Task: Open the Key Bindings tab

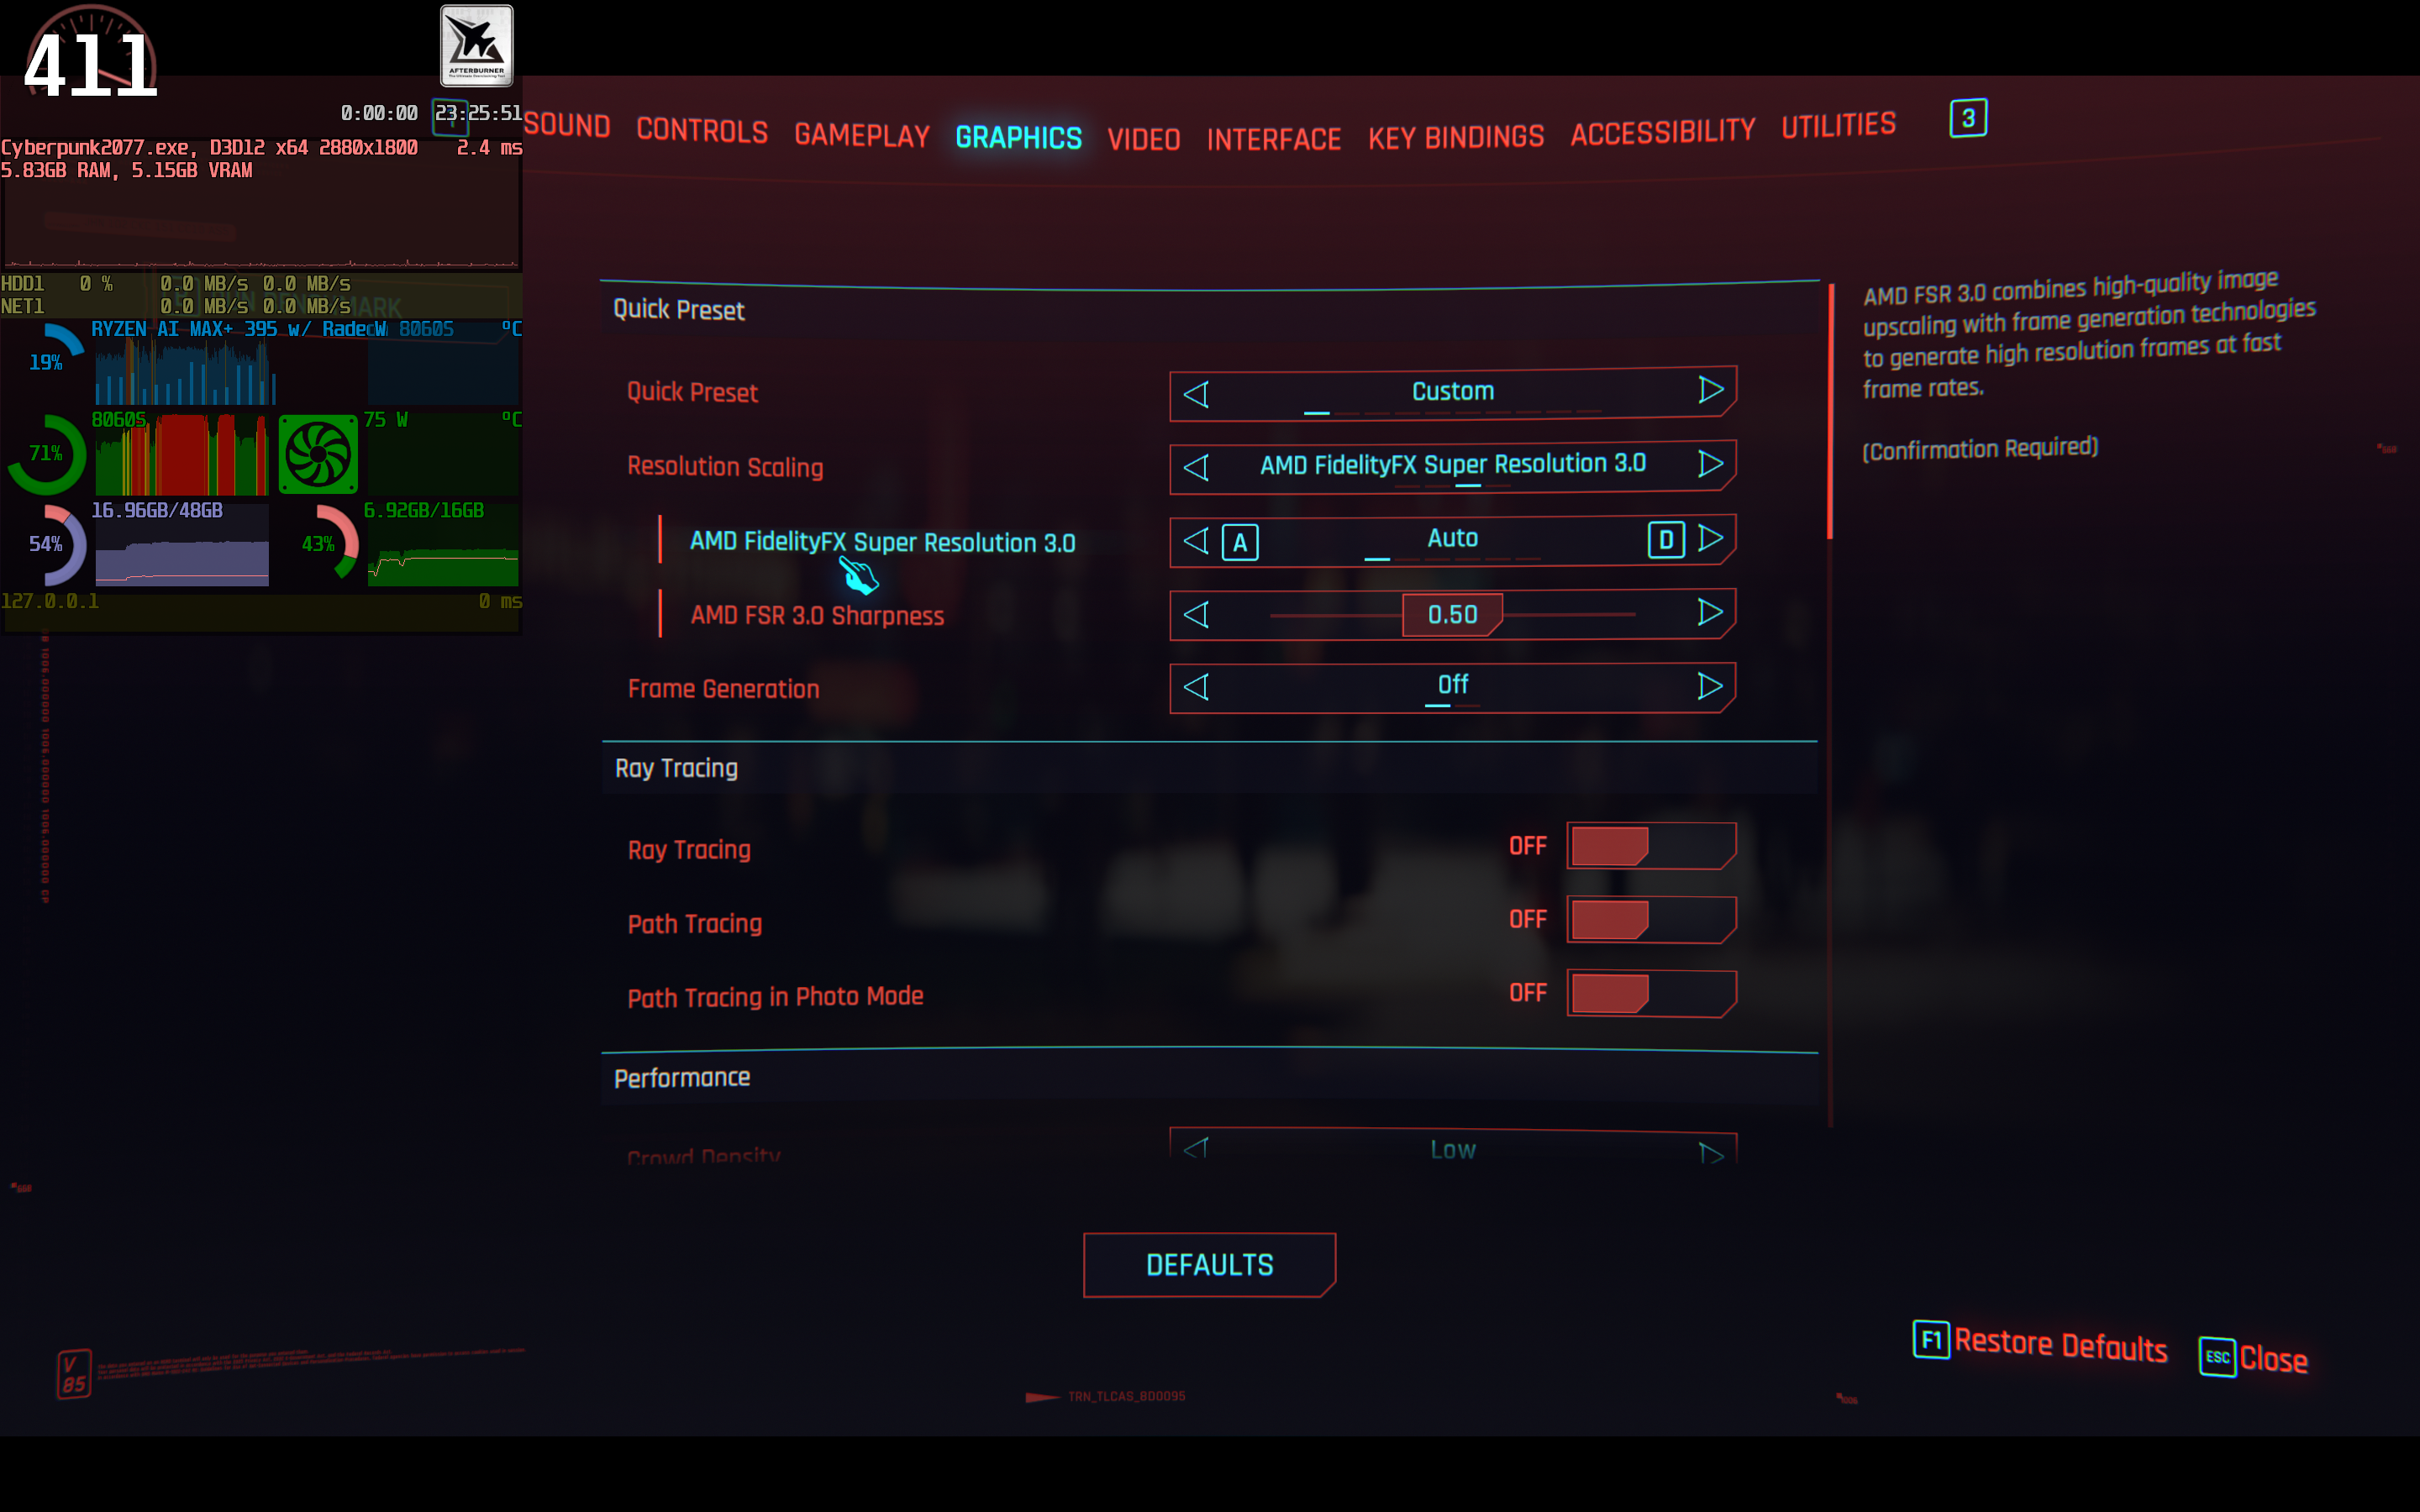Action: coord(1455,137)
